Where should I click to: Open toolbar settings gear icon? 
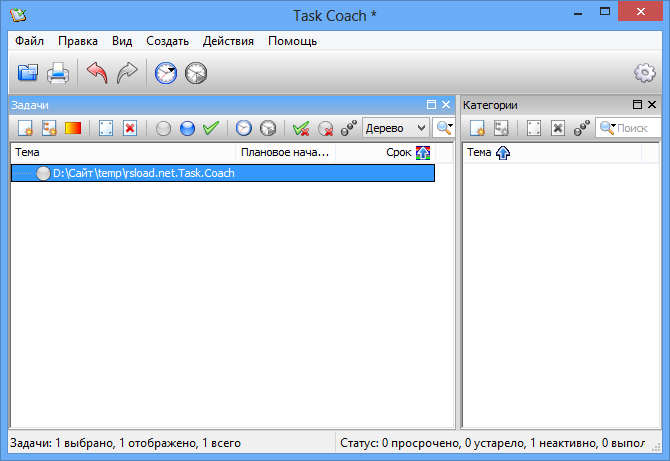coord(645,73)
